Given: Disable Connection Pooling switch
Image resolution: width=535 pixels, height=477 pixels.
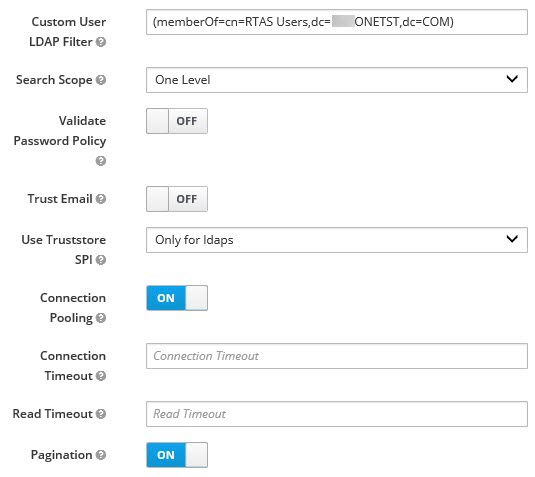Looking at the screenshot, I should tap(177, 298).
